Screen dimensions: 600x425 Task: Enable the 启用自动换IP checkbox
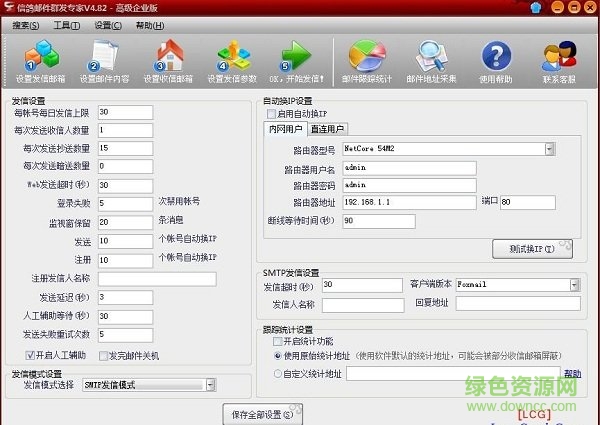pos(271,114)
